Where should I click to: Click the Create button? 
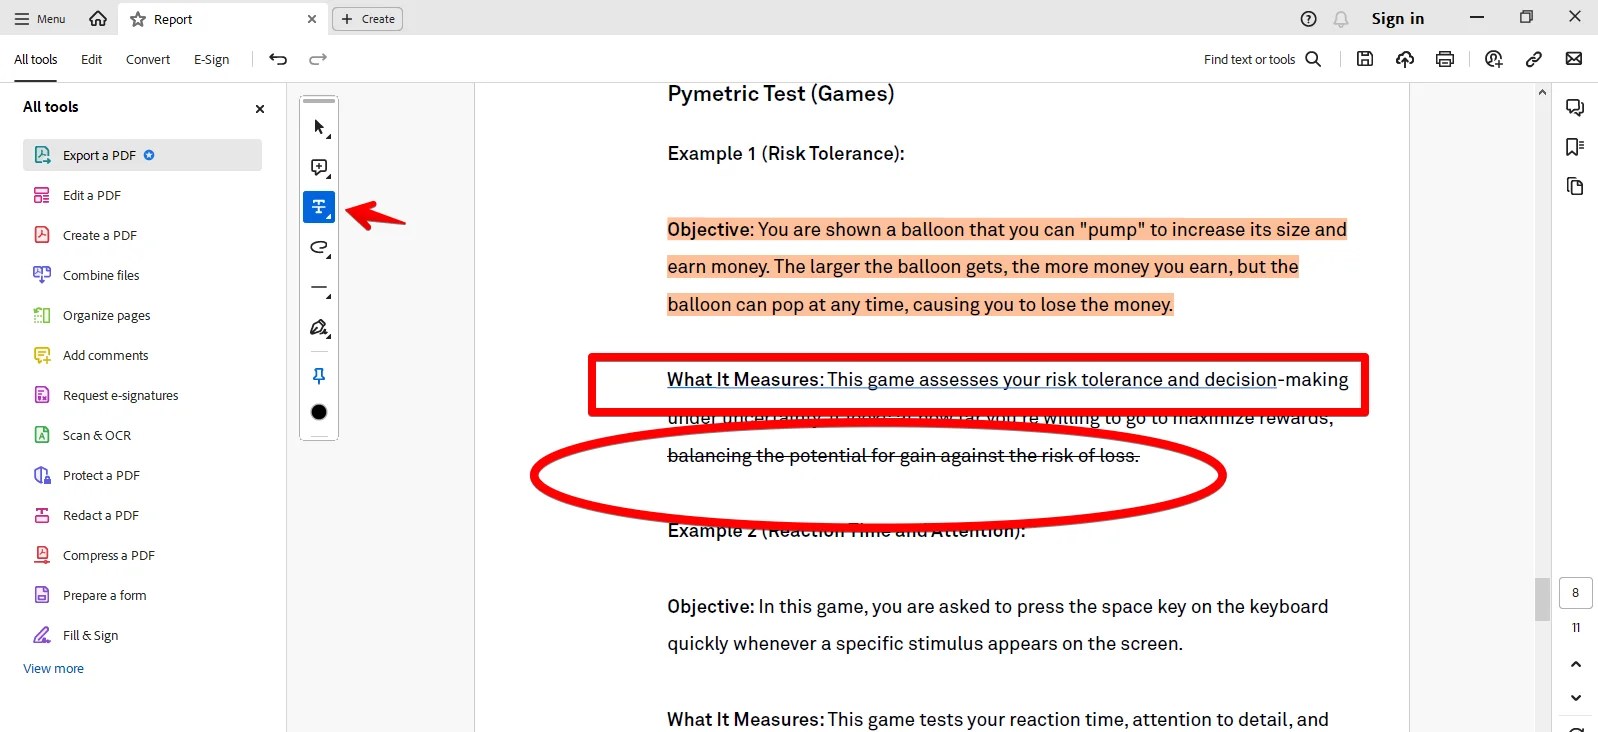[x=368, y=19]
